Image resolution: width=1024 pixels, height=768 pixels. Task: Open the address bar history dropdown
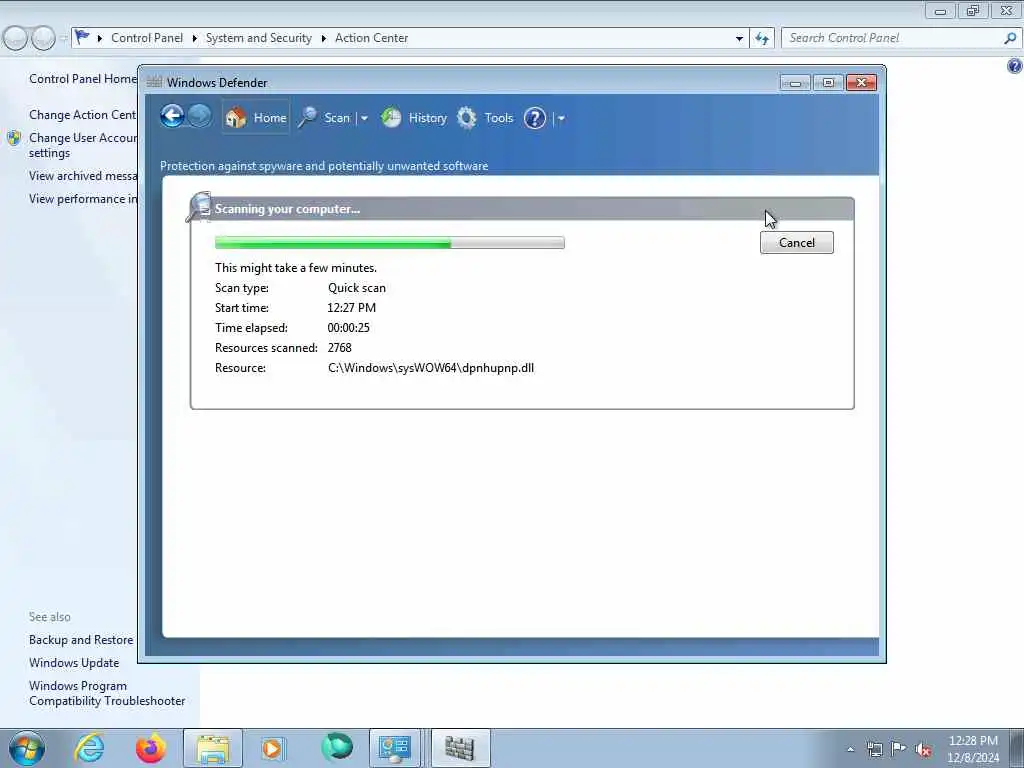tap(739, 39)
